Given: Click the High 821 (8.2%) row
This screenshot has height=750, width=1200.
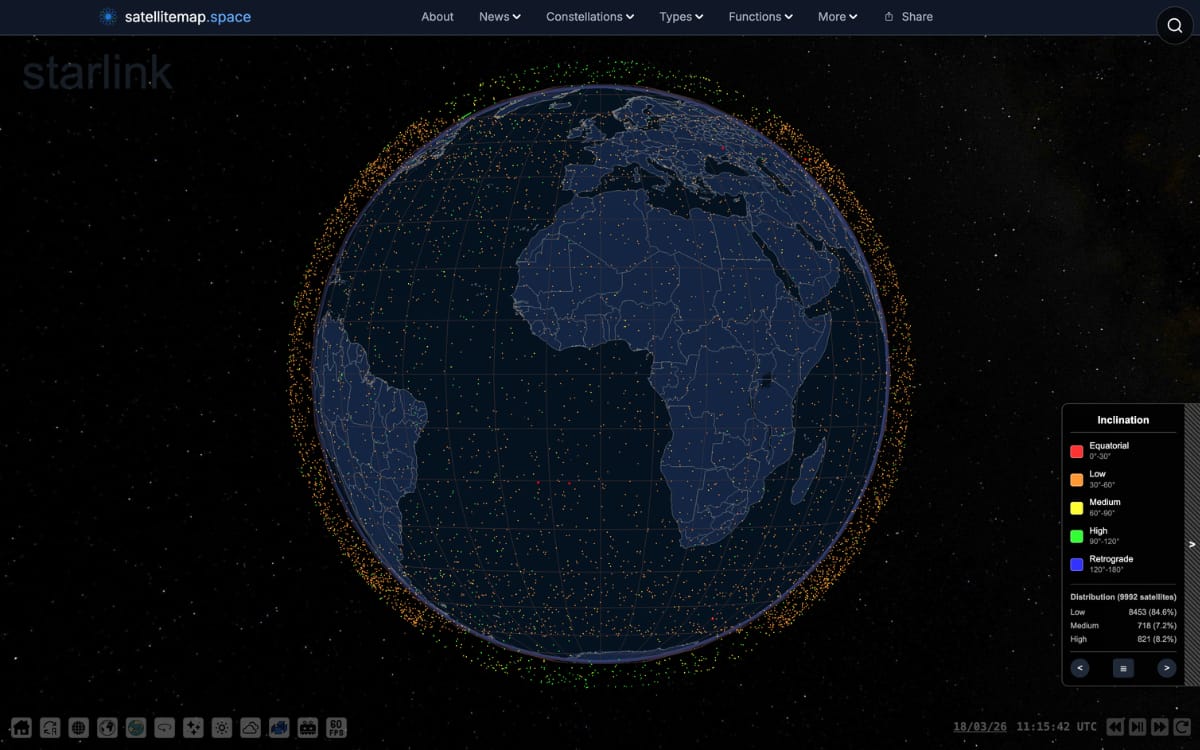Looking at the screenshot, I should (x=1123, y=639).
